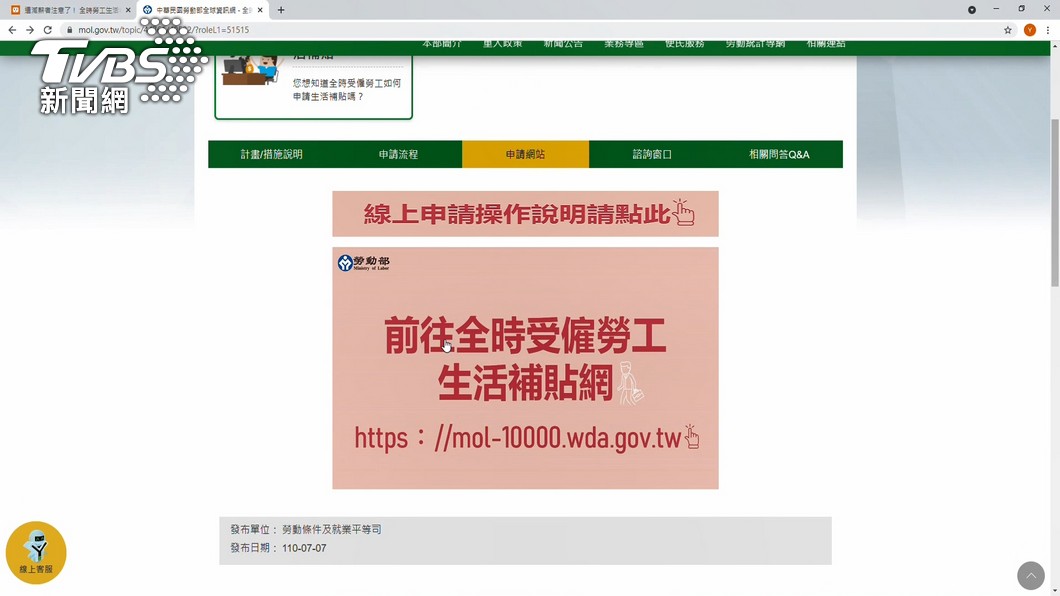Click the address bar URL field
The image size is (1060, 596).
pos(527,30)
